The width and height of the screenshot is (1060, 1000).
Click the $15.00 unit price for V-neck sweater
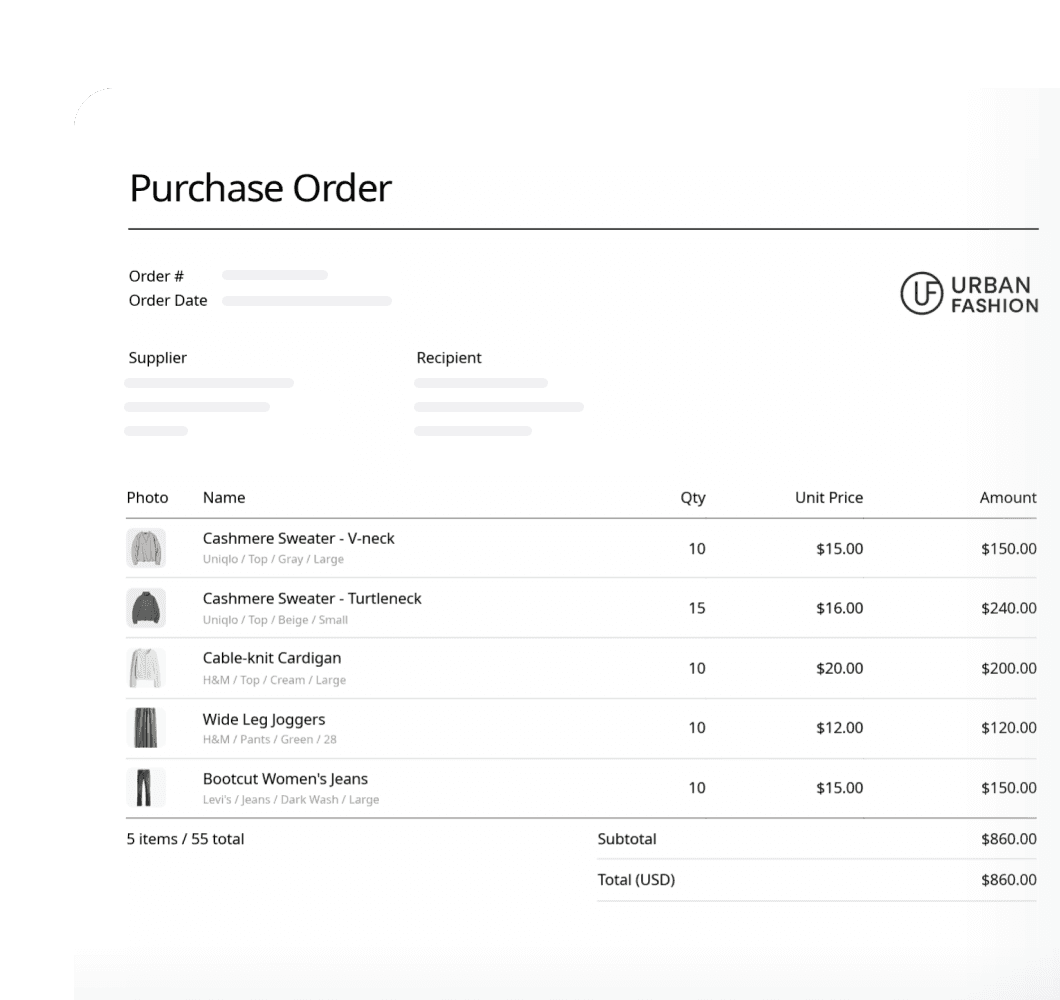[840, 548]
